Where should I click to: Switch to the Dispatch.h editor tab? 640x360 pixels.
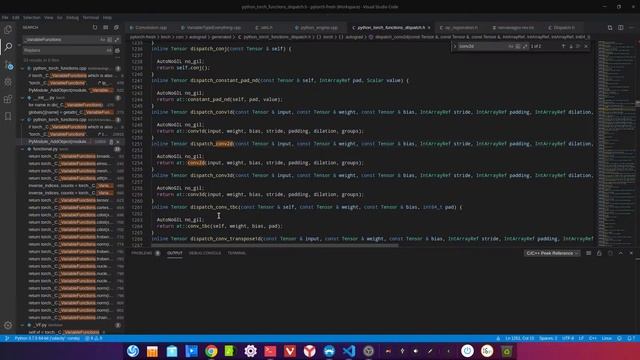(x=562, y=27)
